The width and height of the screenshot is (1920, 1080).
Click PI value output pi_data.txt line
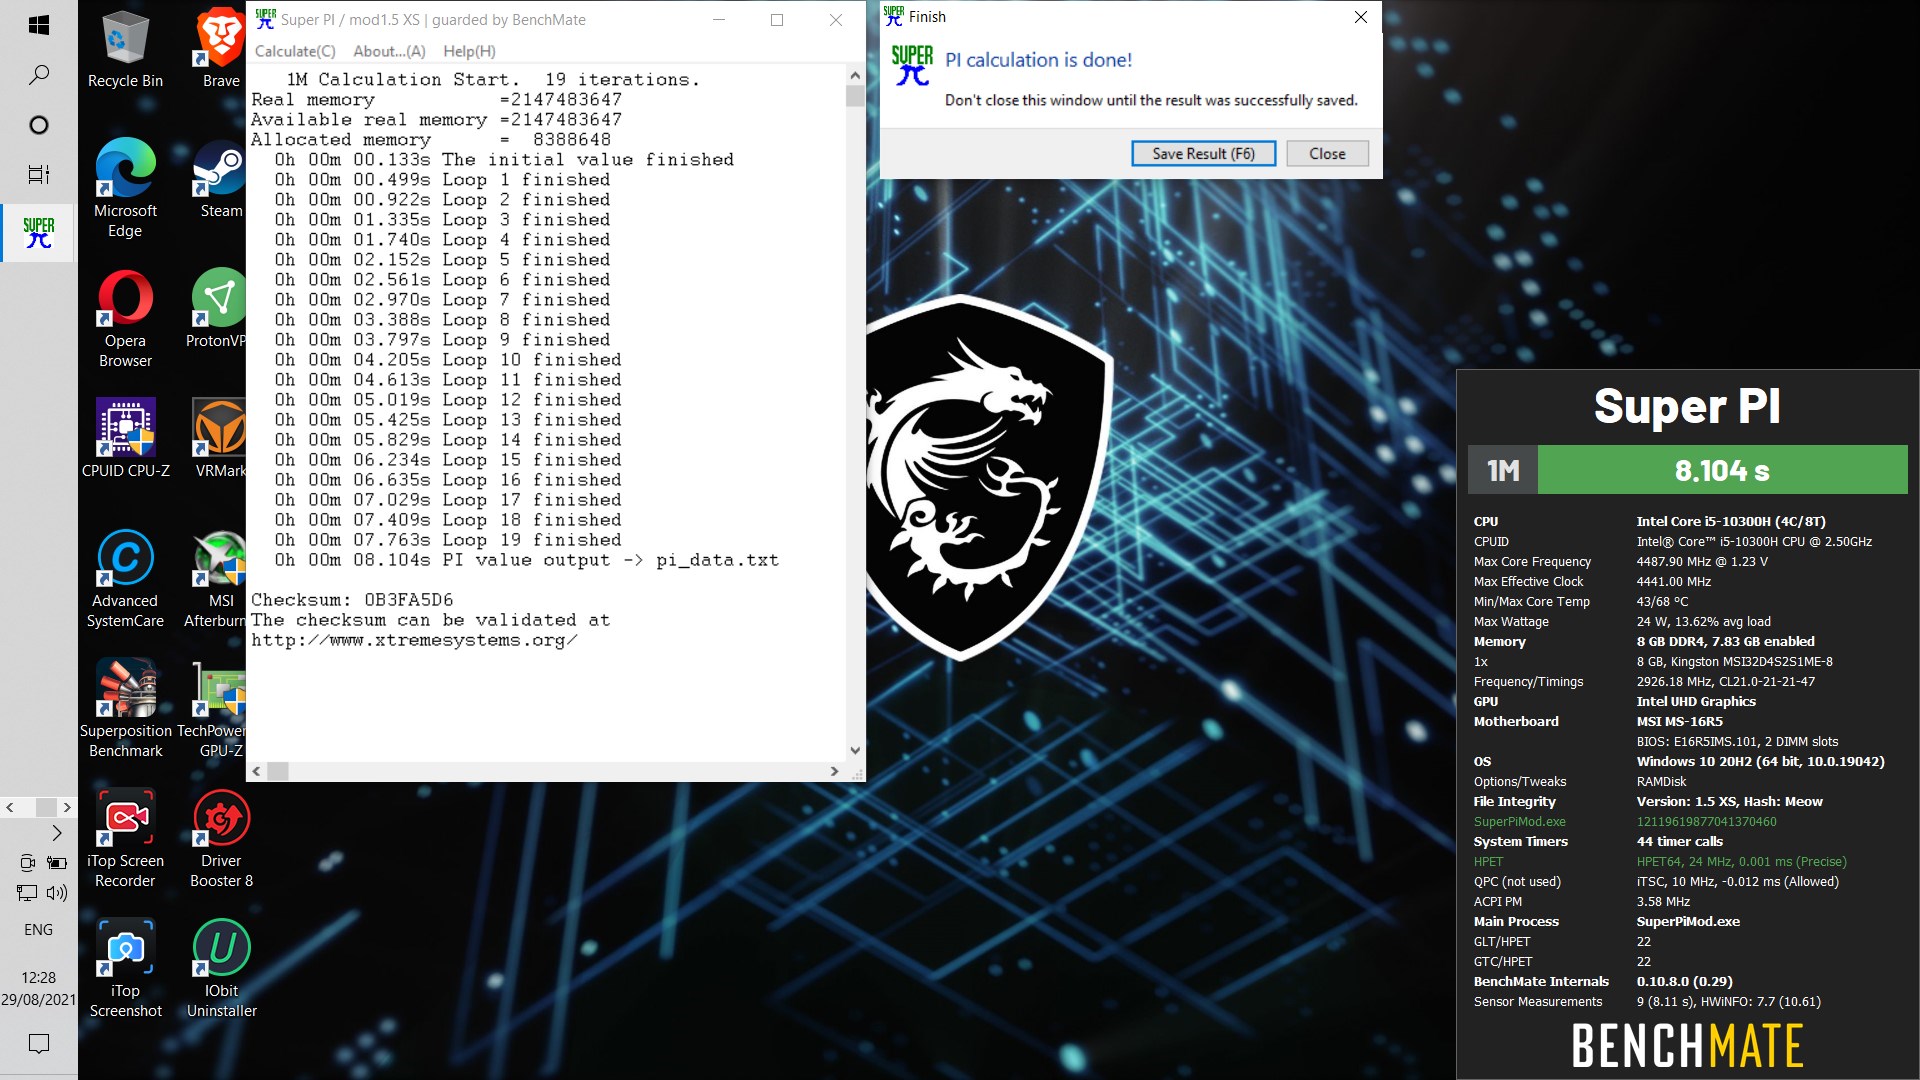point(526,560)
